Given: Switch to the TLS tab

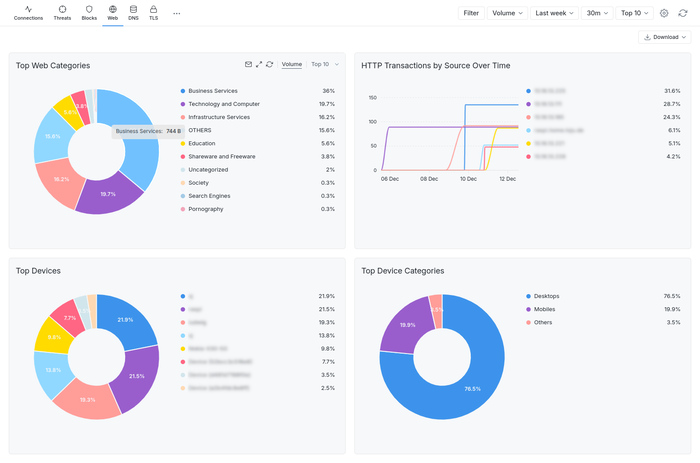Looking at the screenshot, I should pyautogui.click(x=153, y=13).
